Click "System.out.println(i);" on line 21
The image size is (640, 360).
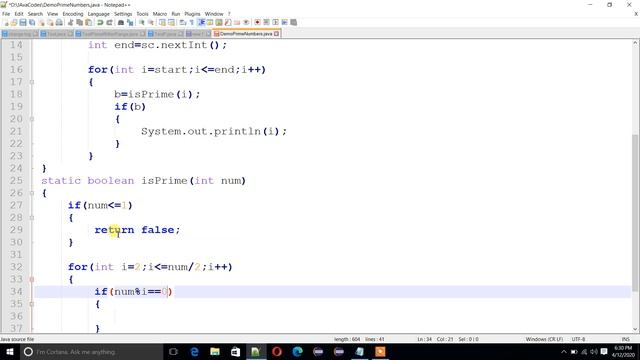214,131
